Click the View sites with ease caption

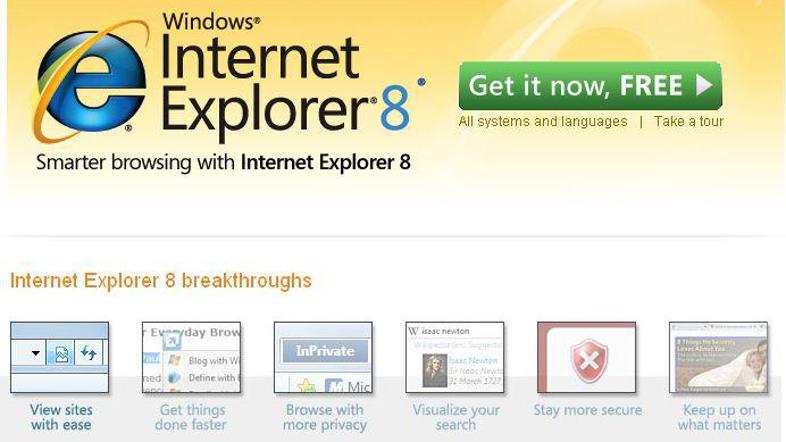pyautogui.click(x=61, y=417)
